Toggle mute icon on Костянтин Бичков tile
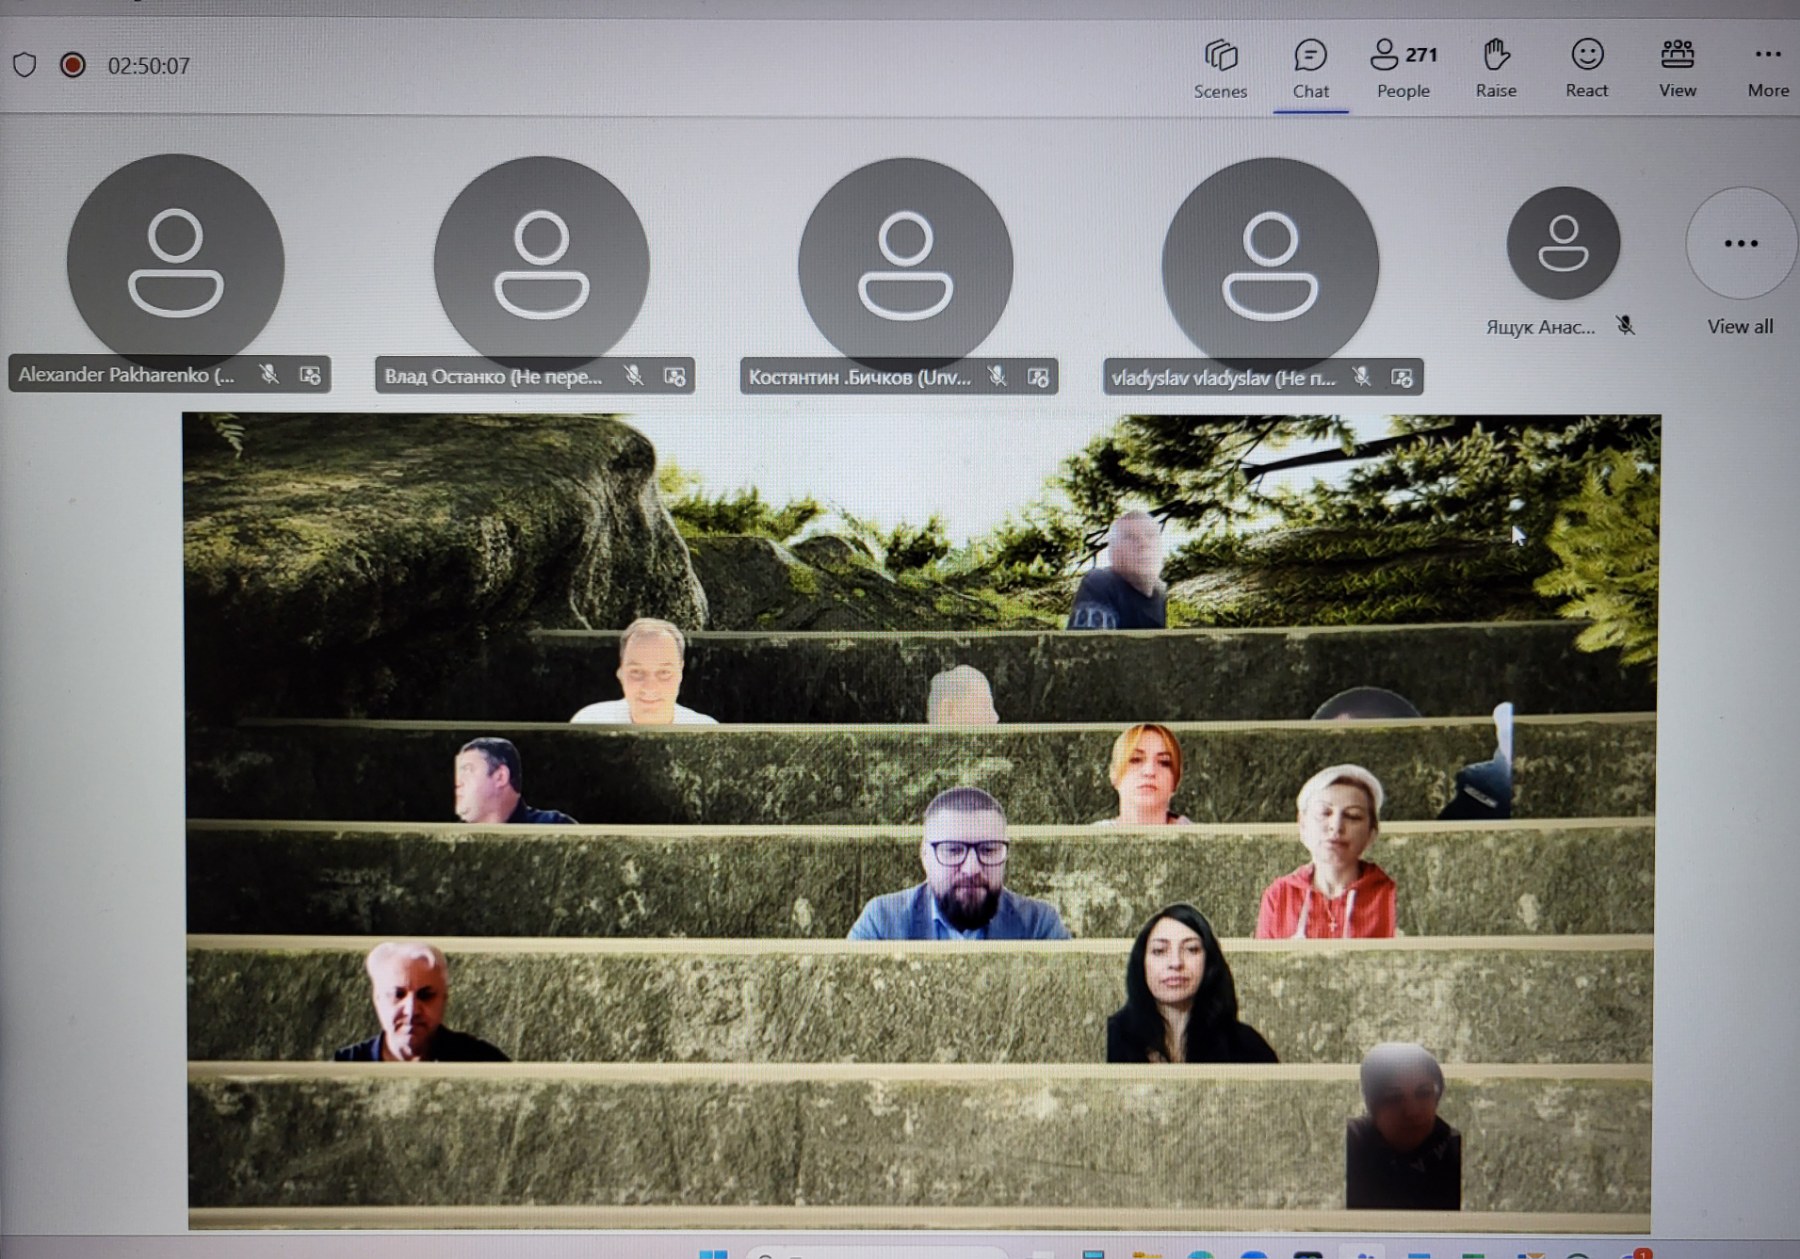 point(997,376)
